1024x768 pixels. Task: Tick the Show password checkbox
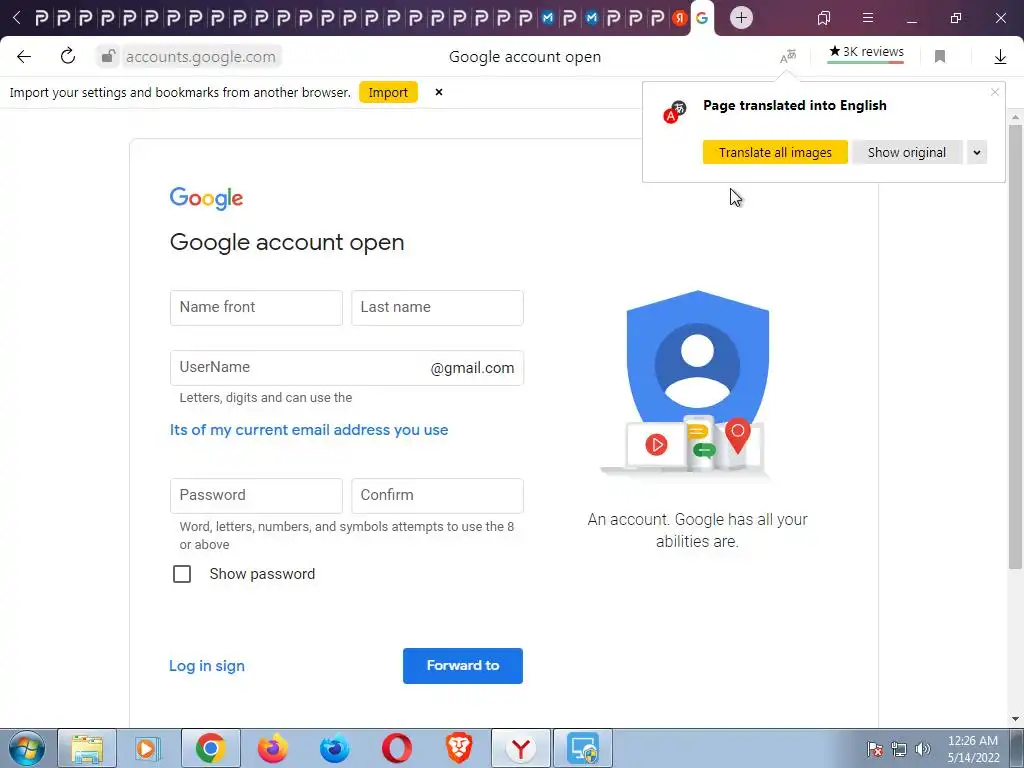click(x=182, y=574)
